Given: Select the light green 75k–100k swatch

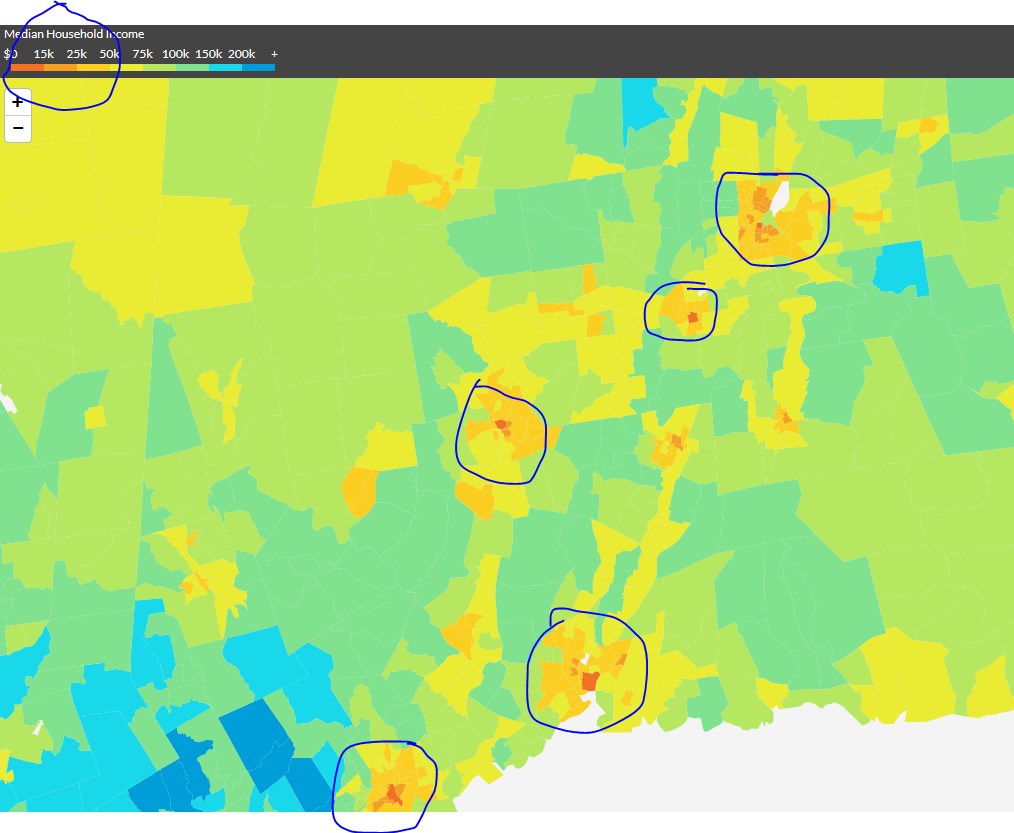Looking at the screenshot, I should pos(159,67).
